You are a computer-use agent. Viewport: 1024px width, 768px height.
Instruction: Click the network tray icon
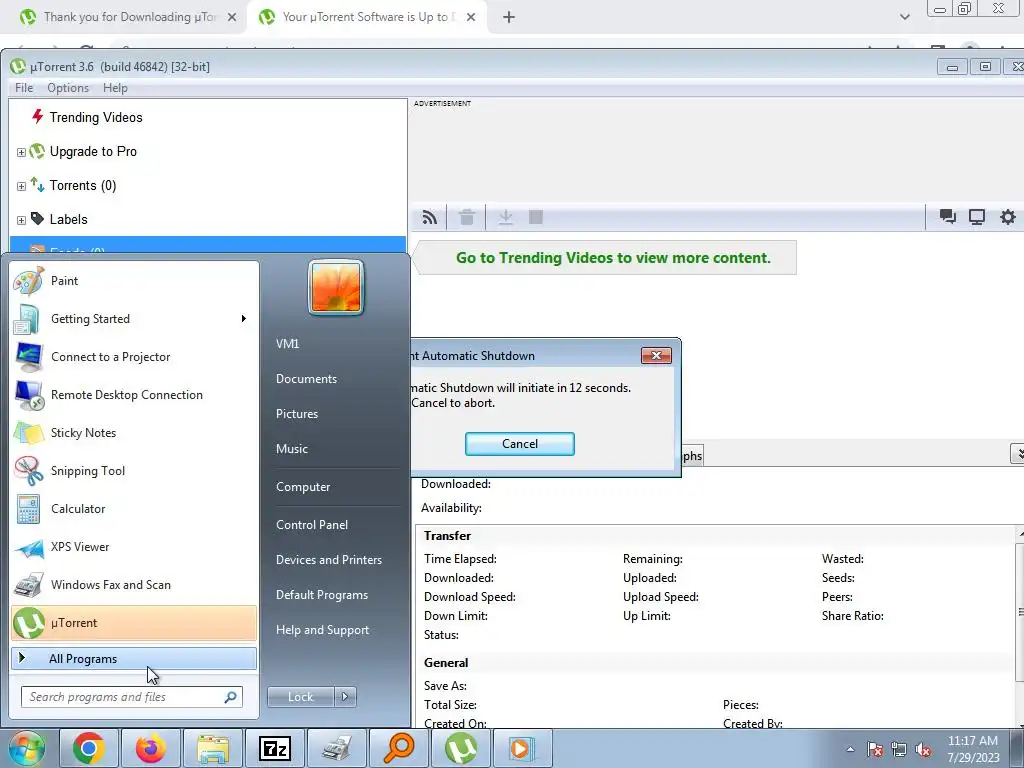899,749
